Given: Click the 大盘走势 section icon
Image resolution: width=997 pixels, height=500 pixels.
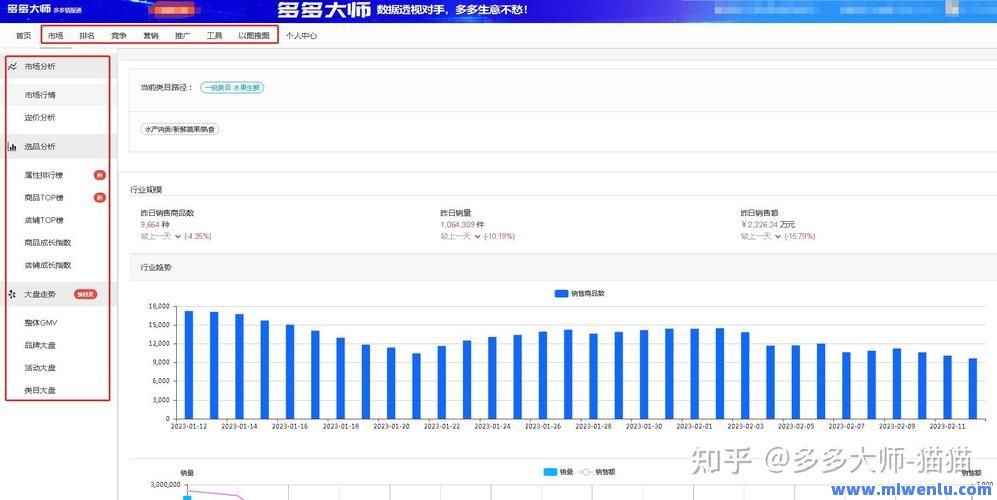Looking at the screenshot, I should tap(12, 294).
